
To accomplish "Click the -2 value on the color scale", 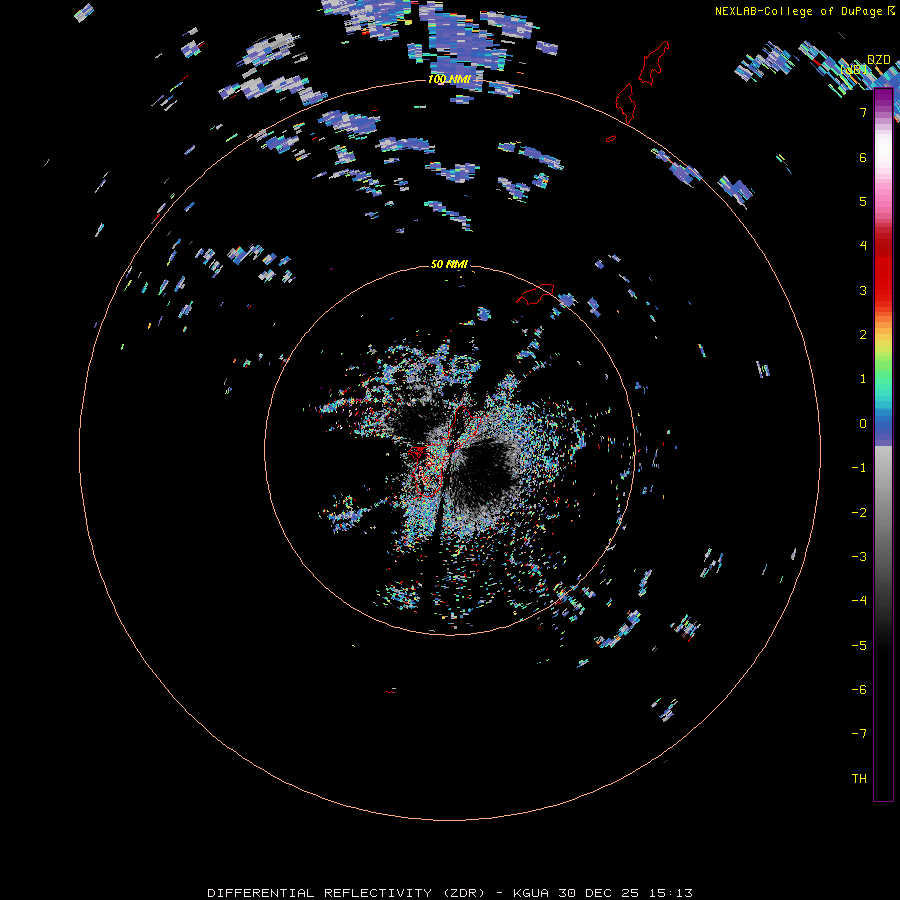I will (x=859, y=513).
